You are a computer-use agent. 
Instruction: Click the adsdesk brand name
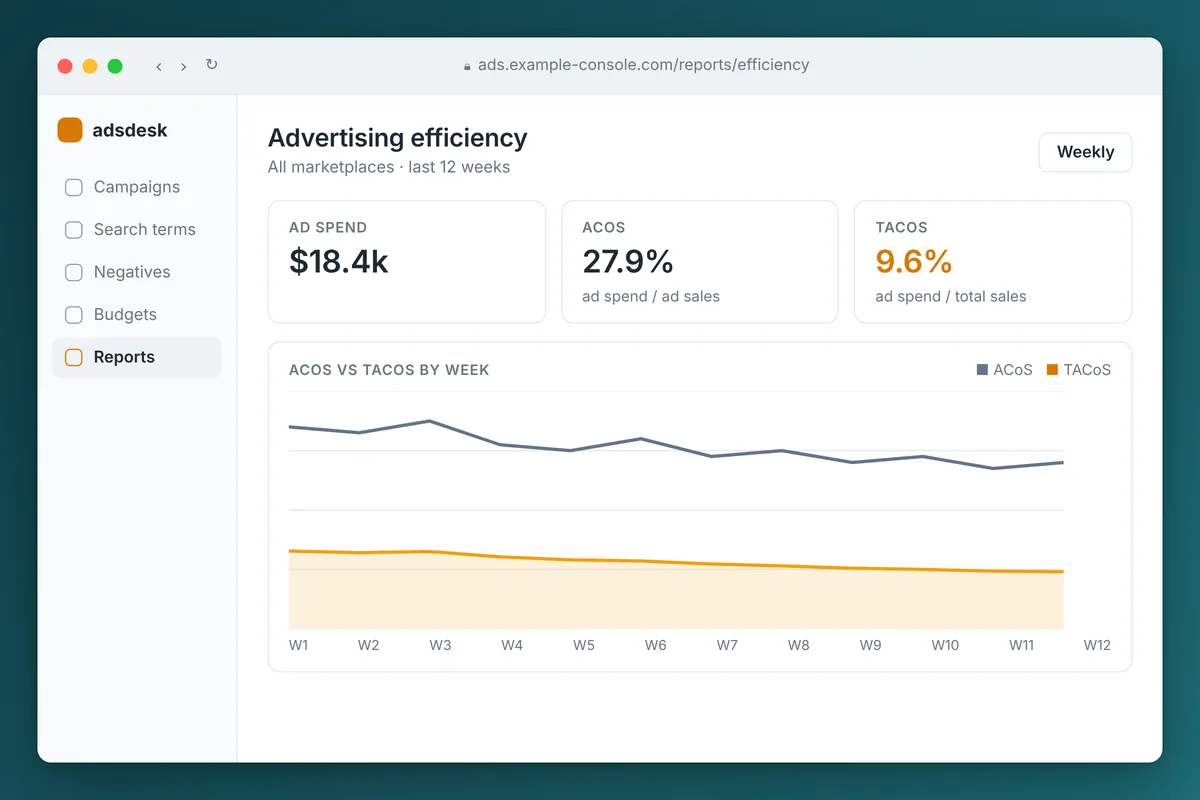tap(130, 130)
